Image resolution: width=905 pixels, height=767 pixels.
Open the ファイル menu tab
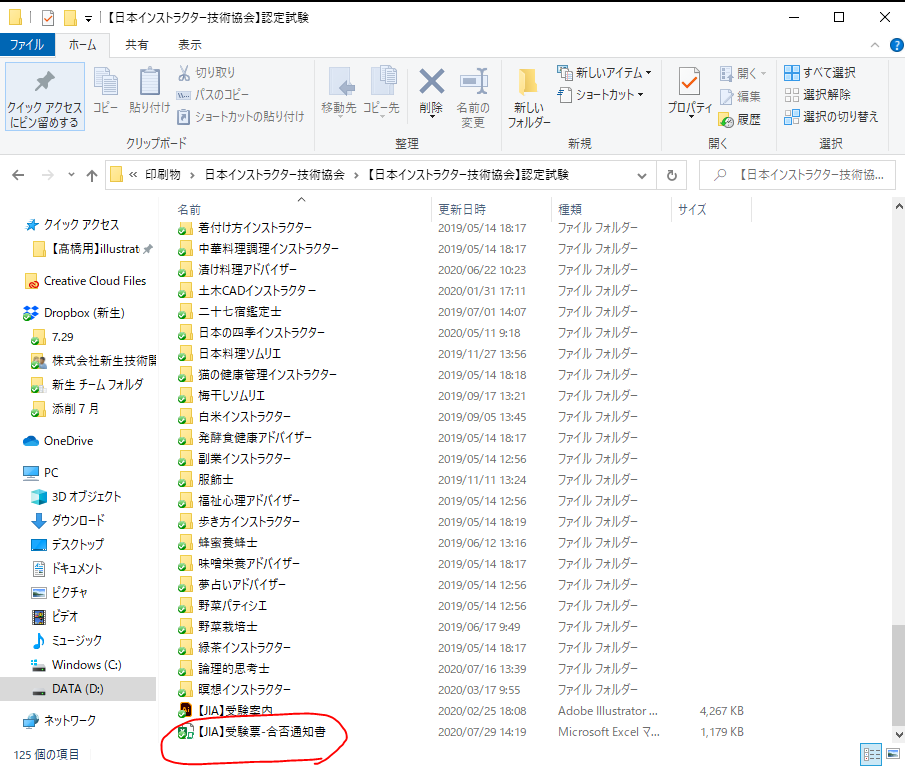(x=27, y=45)
